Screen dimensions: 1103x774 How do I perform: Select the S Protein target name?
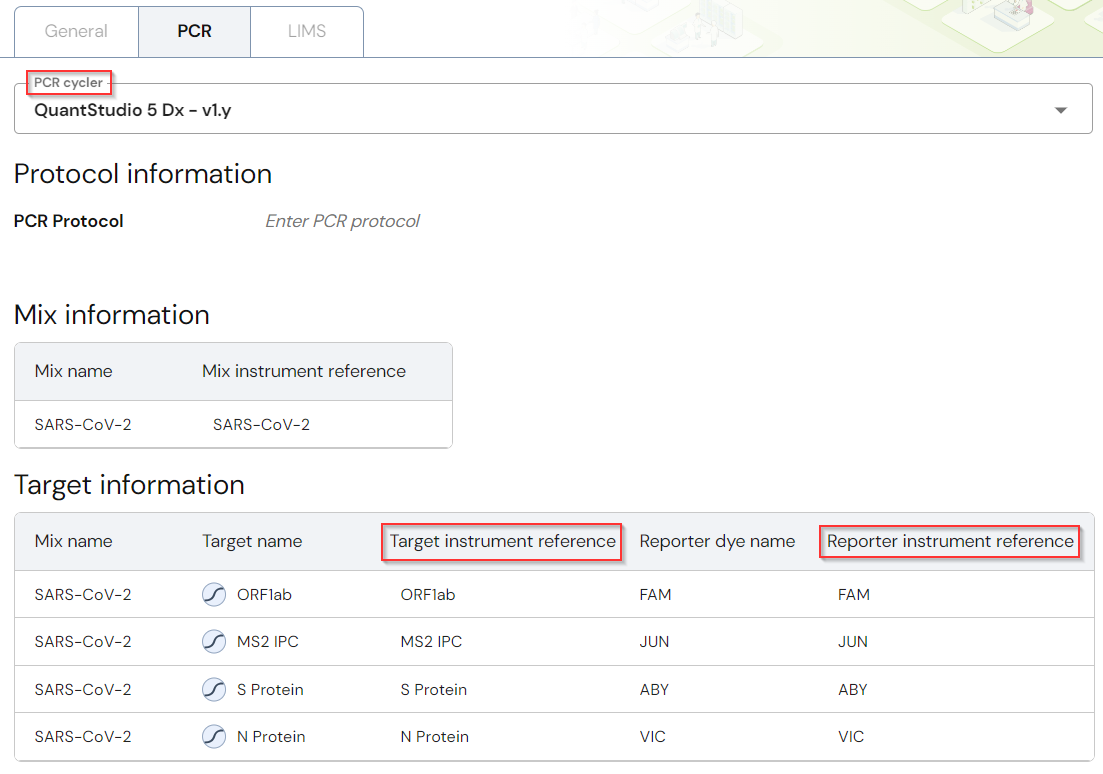[270, 690]
